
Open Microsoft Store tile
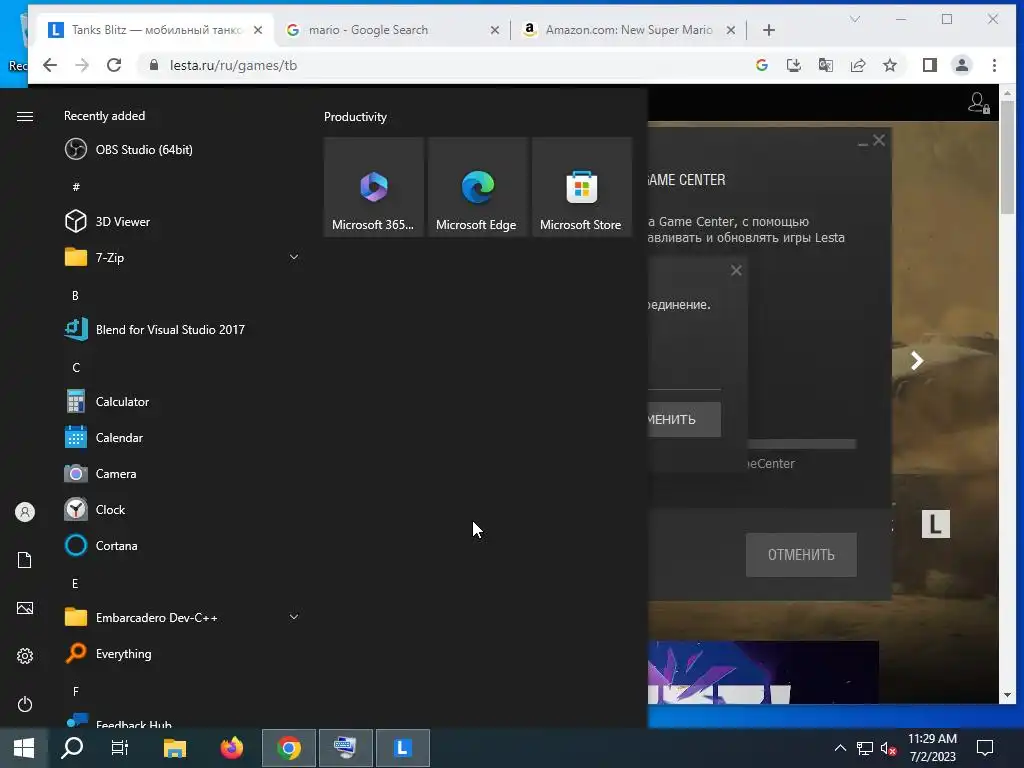pyautogui.click(x=582, y=187)
